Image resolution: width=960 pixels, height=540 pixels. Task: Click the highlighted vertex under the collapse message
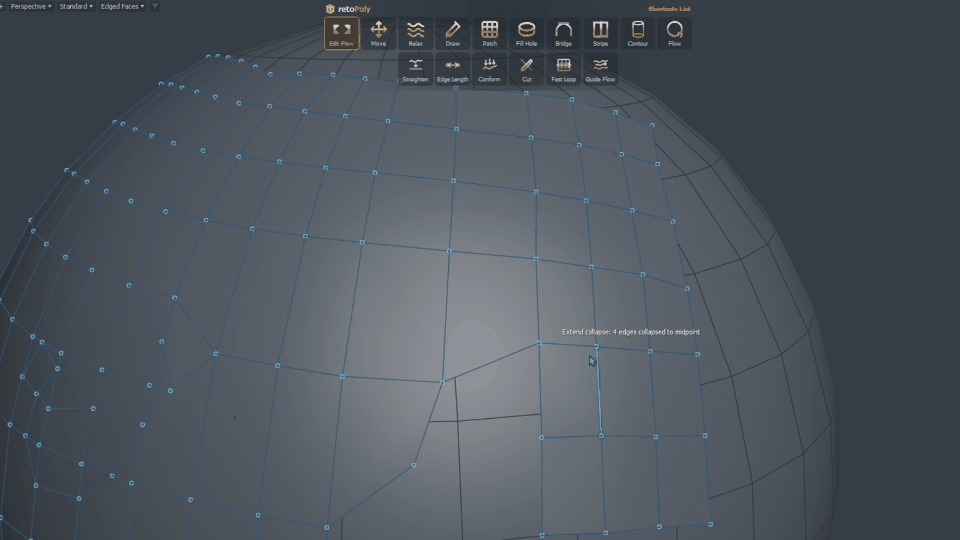click(596, 347)
